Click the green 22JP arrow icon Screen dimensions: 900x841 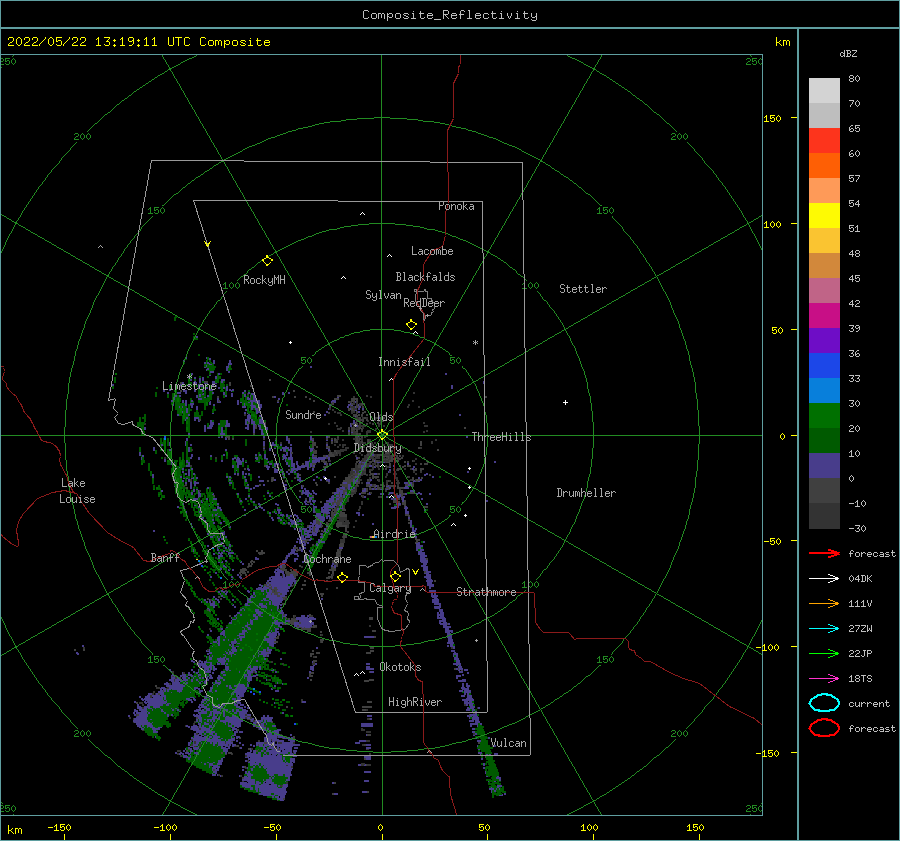coord(824,653)
